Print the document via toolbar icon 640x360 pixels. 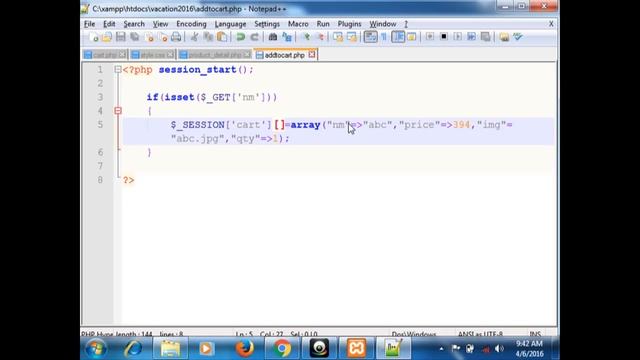point(176,37)
